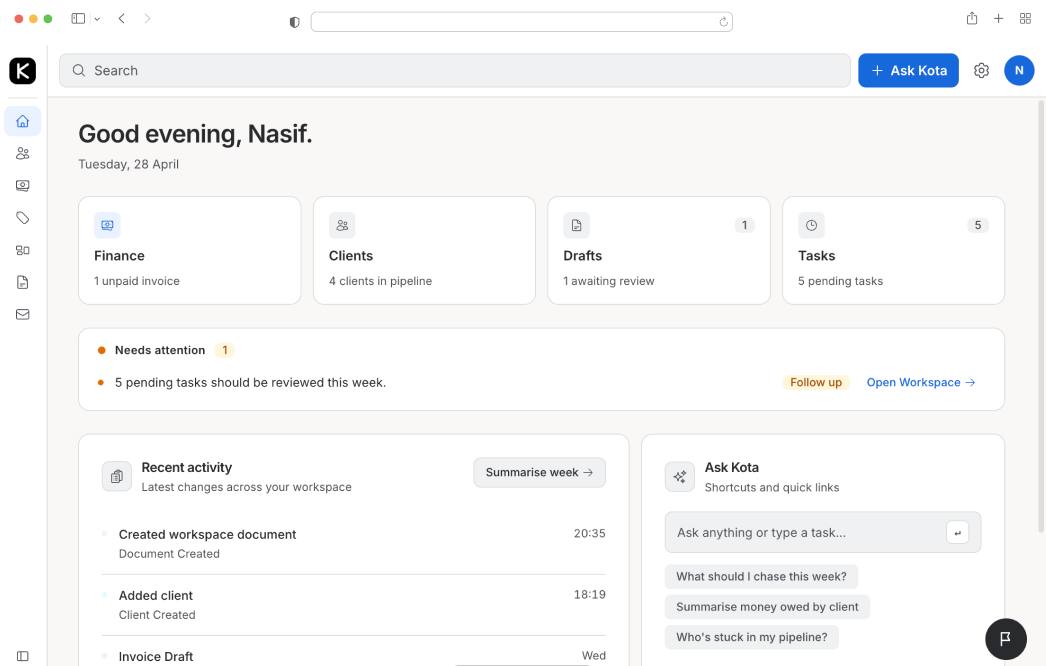The image size is (1046, 666).
Task: Open the Finance icon in sidebar
Action: click(23, 186)
